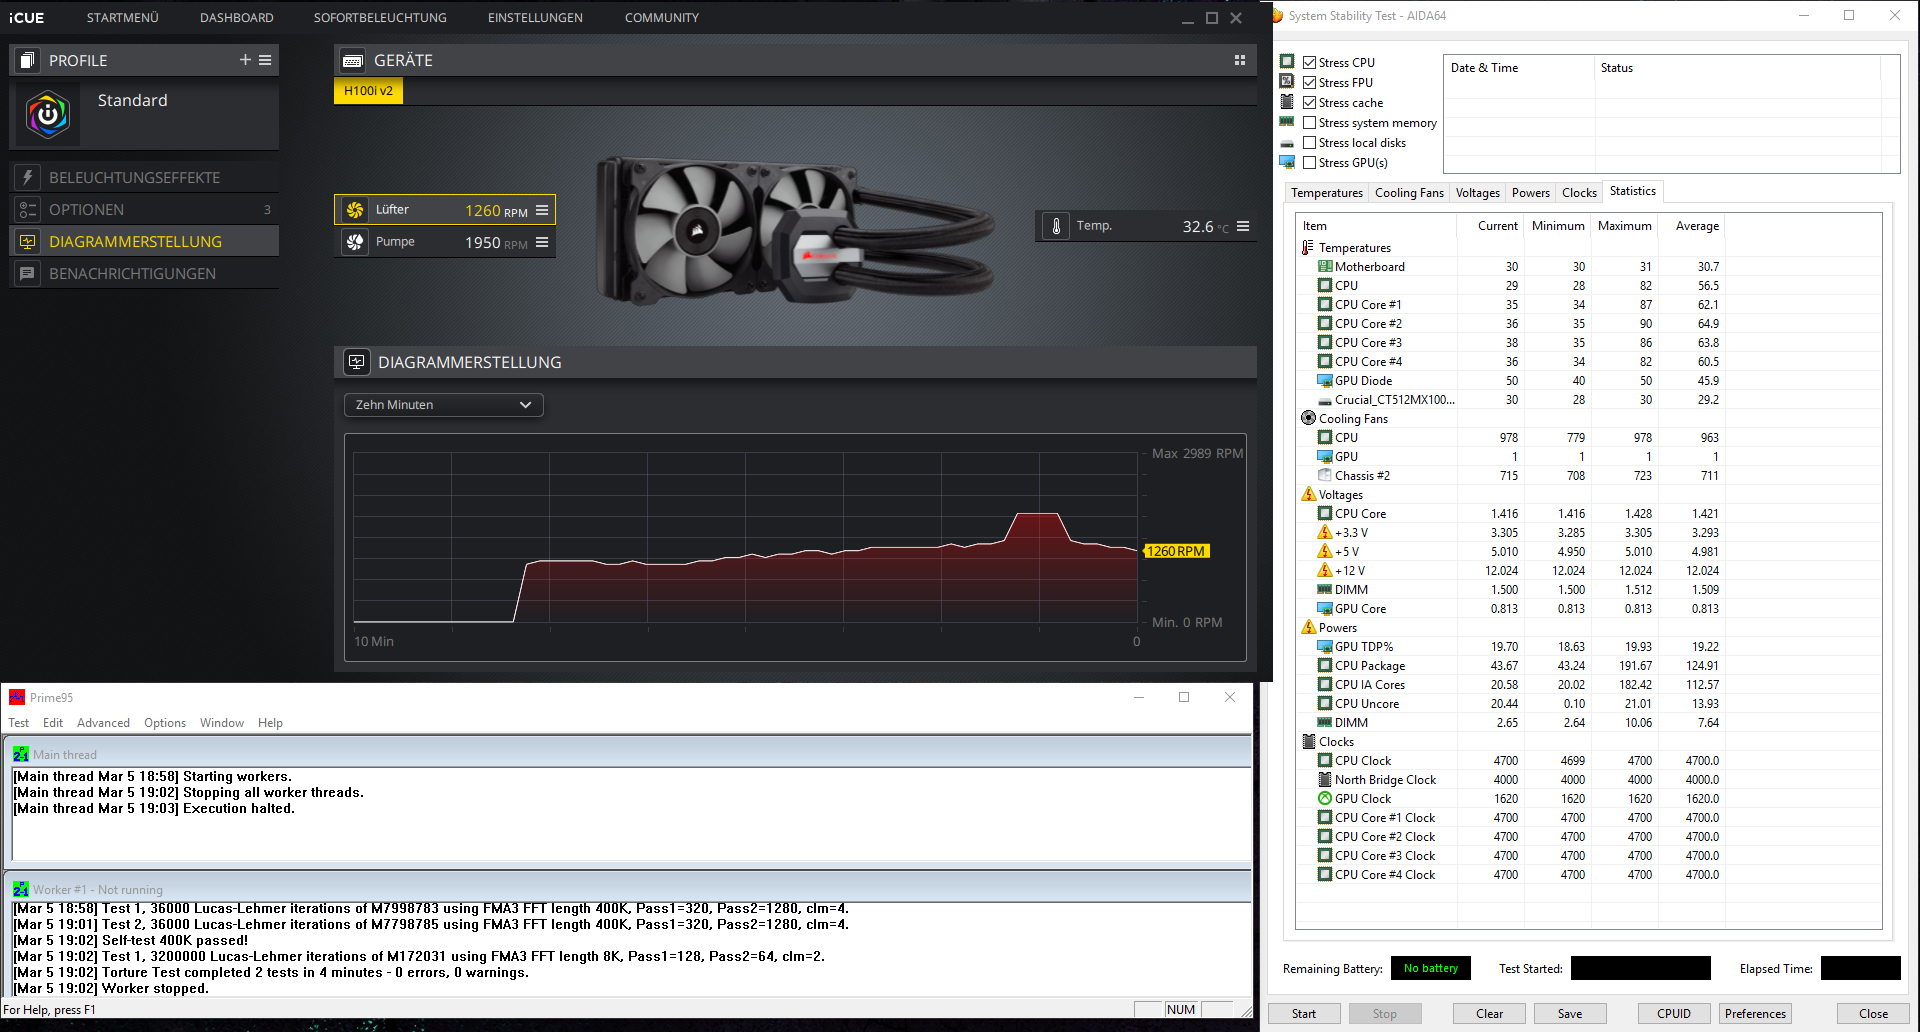Open the Prime95 Edit menu
Screen dimensions: 1920x1032
(x=53, y=723)
